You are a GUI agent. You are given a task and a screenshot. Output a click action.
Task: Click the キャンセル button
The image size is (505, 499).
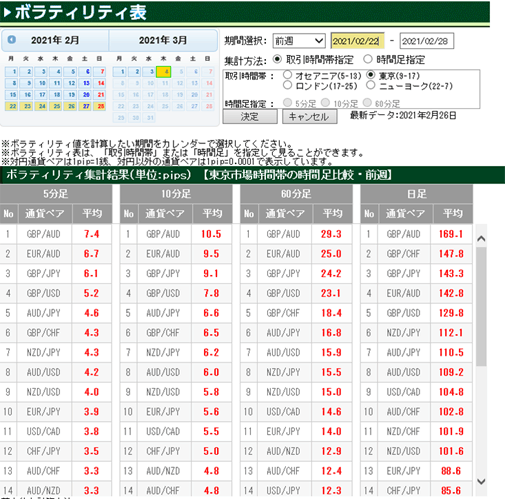[x=310, y=117]
